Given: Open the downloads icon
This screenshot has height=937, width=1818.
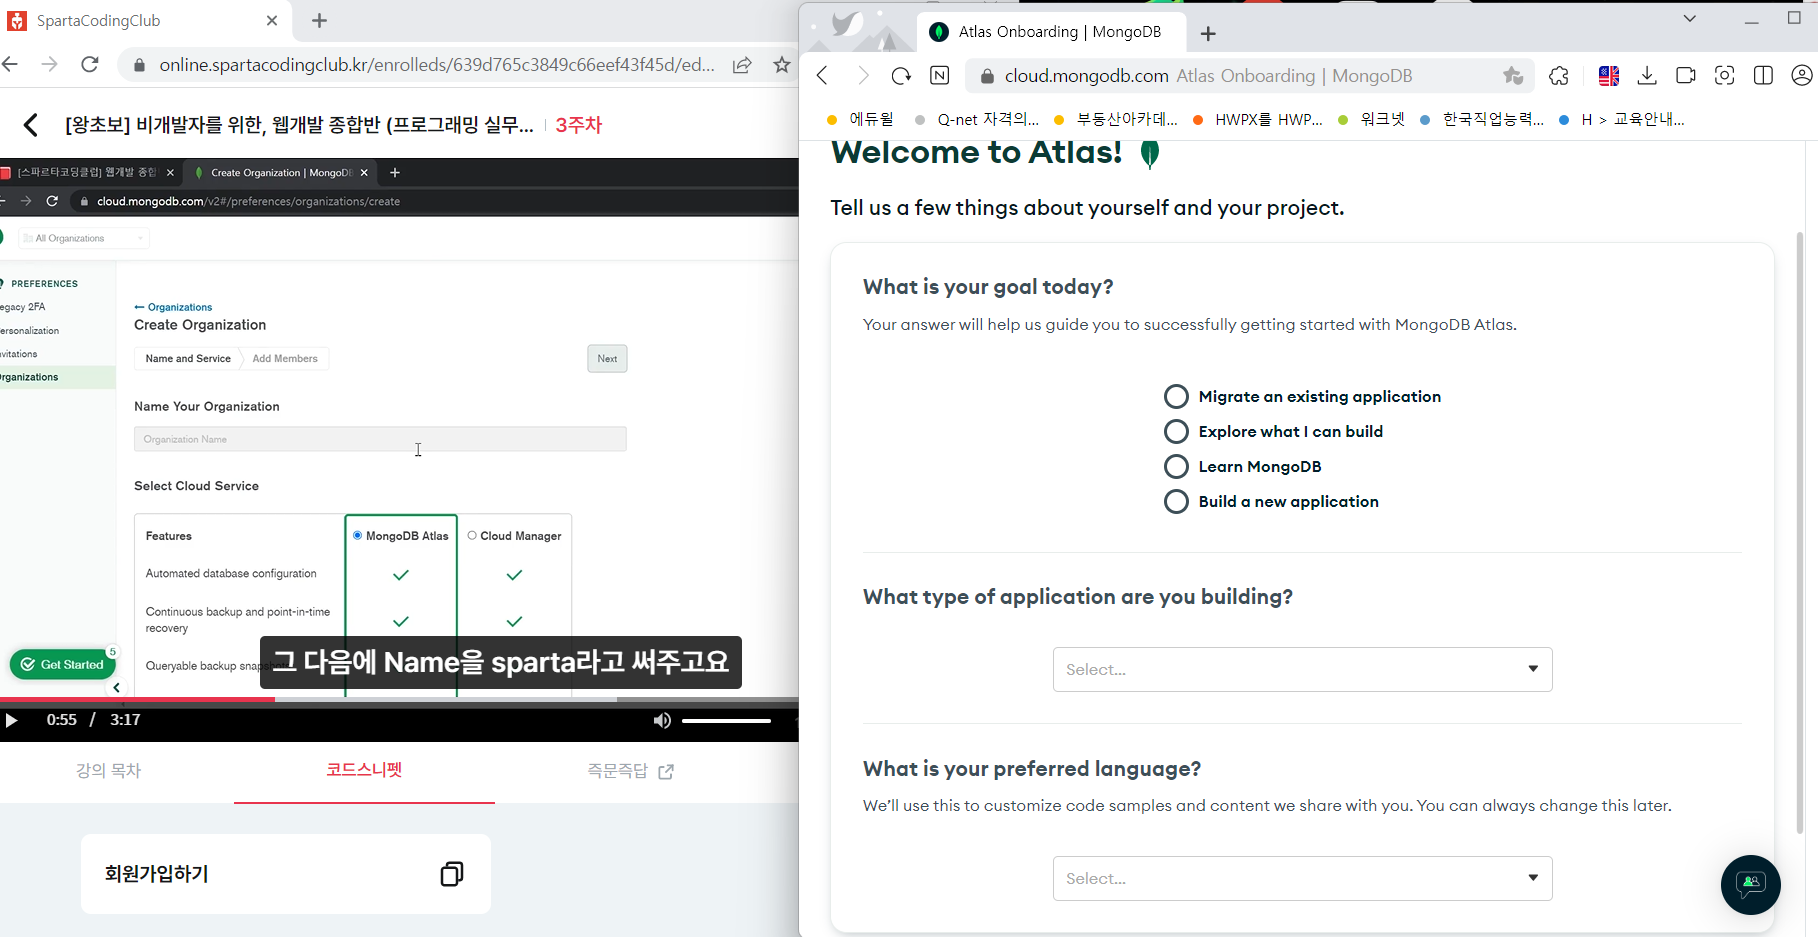Looking at the screenshot, I should click(x=1647, y=76).
